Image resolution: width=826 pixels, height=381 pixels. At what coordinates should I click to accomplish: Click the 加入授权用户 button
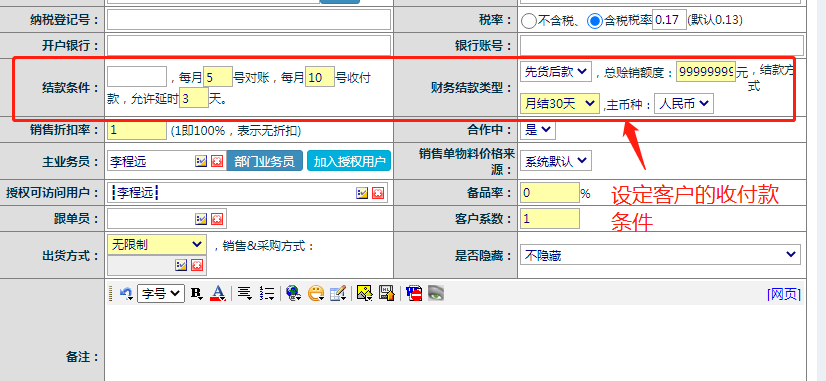coord(349,161)
